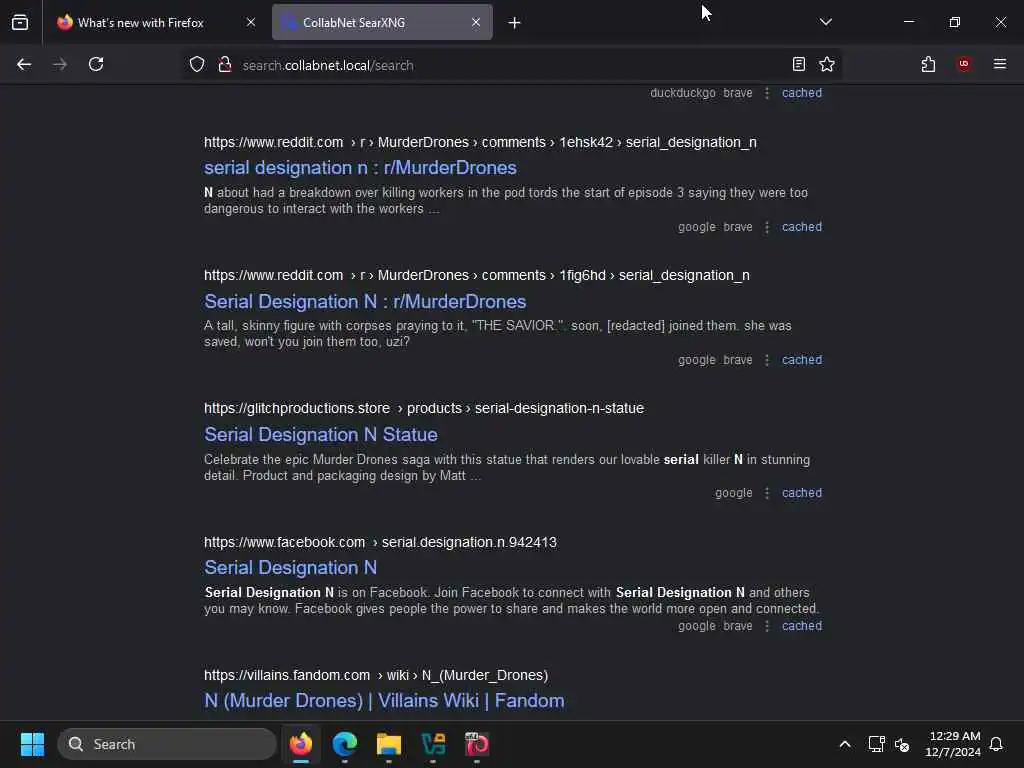Open the 'Serial Designation N Statue' result
The height and width of the screenshot is (768, 1024).
(321, 434)
